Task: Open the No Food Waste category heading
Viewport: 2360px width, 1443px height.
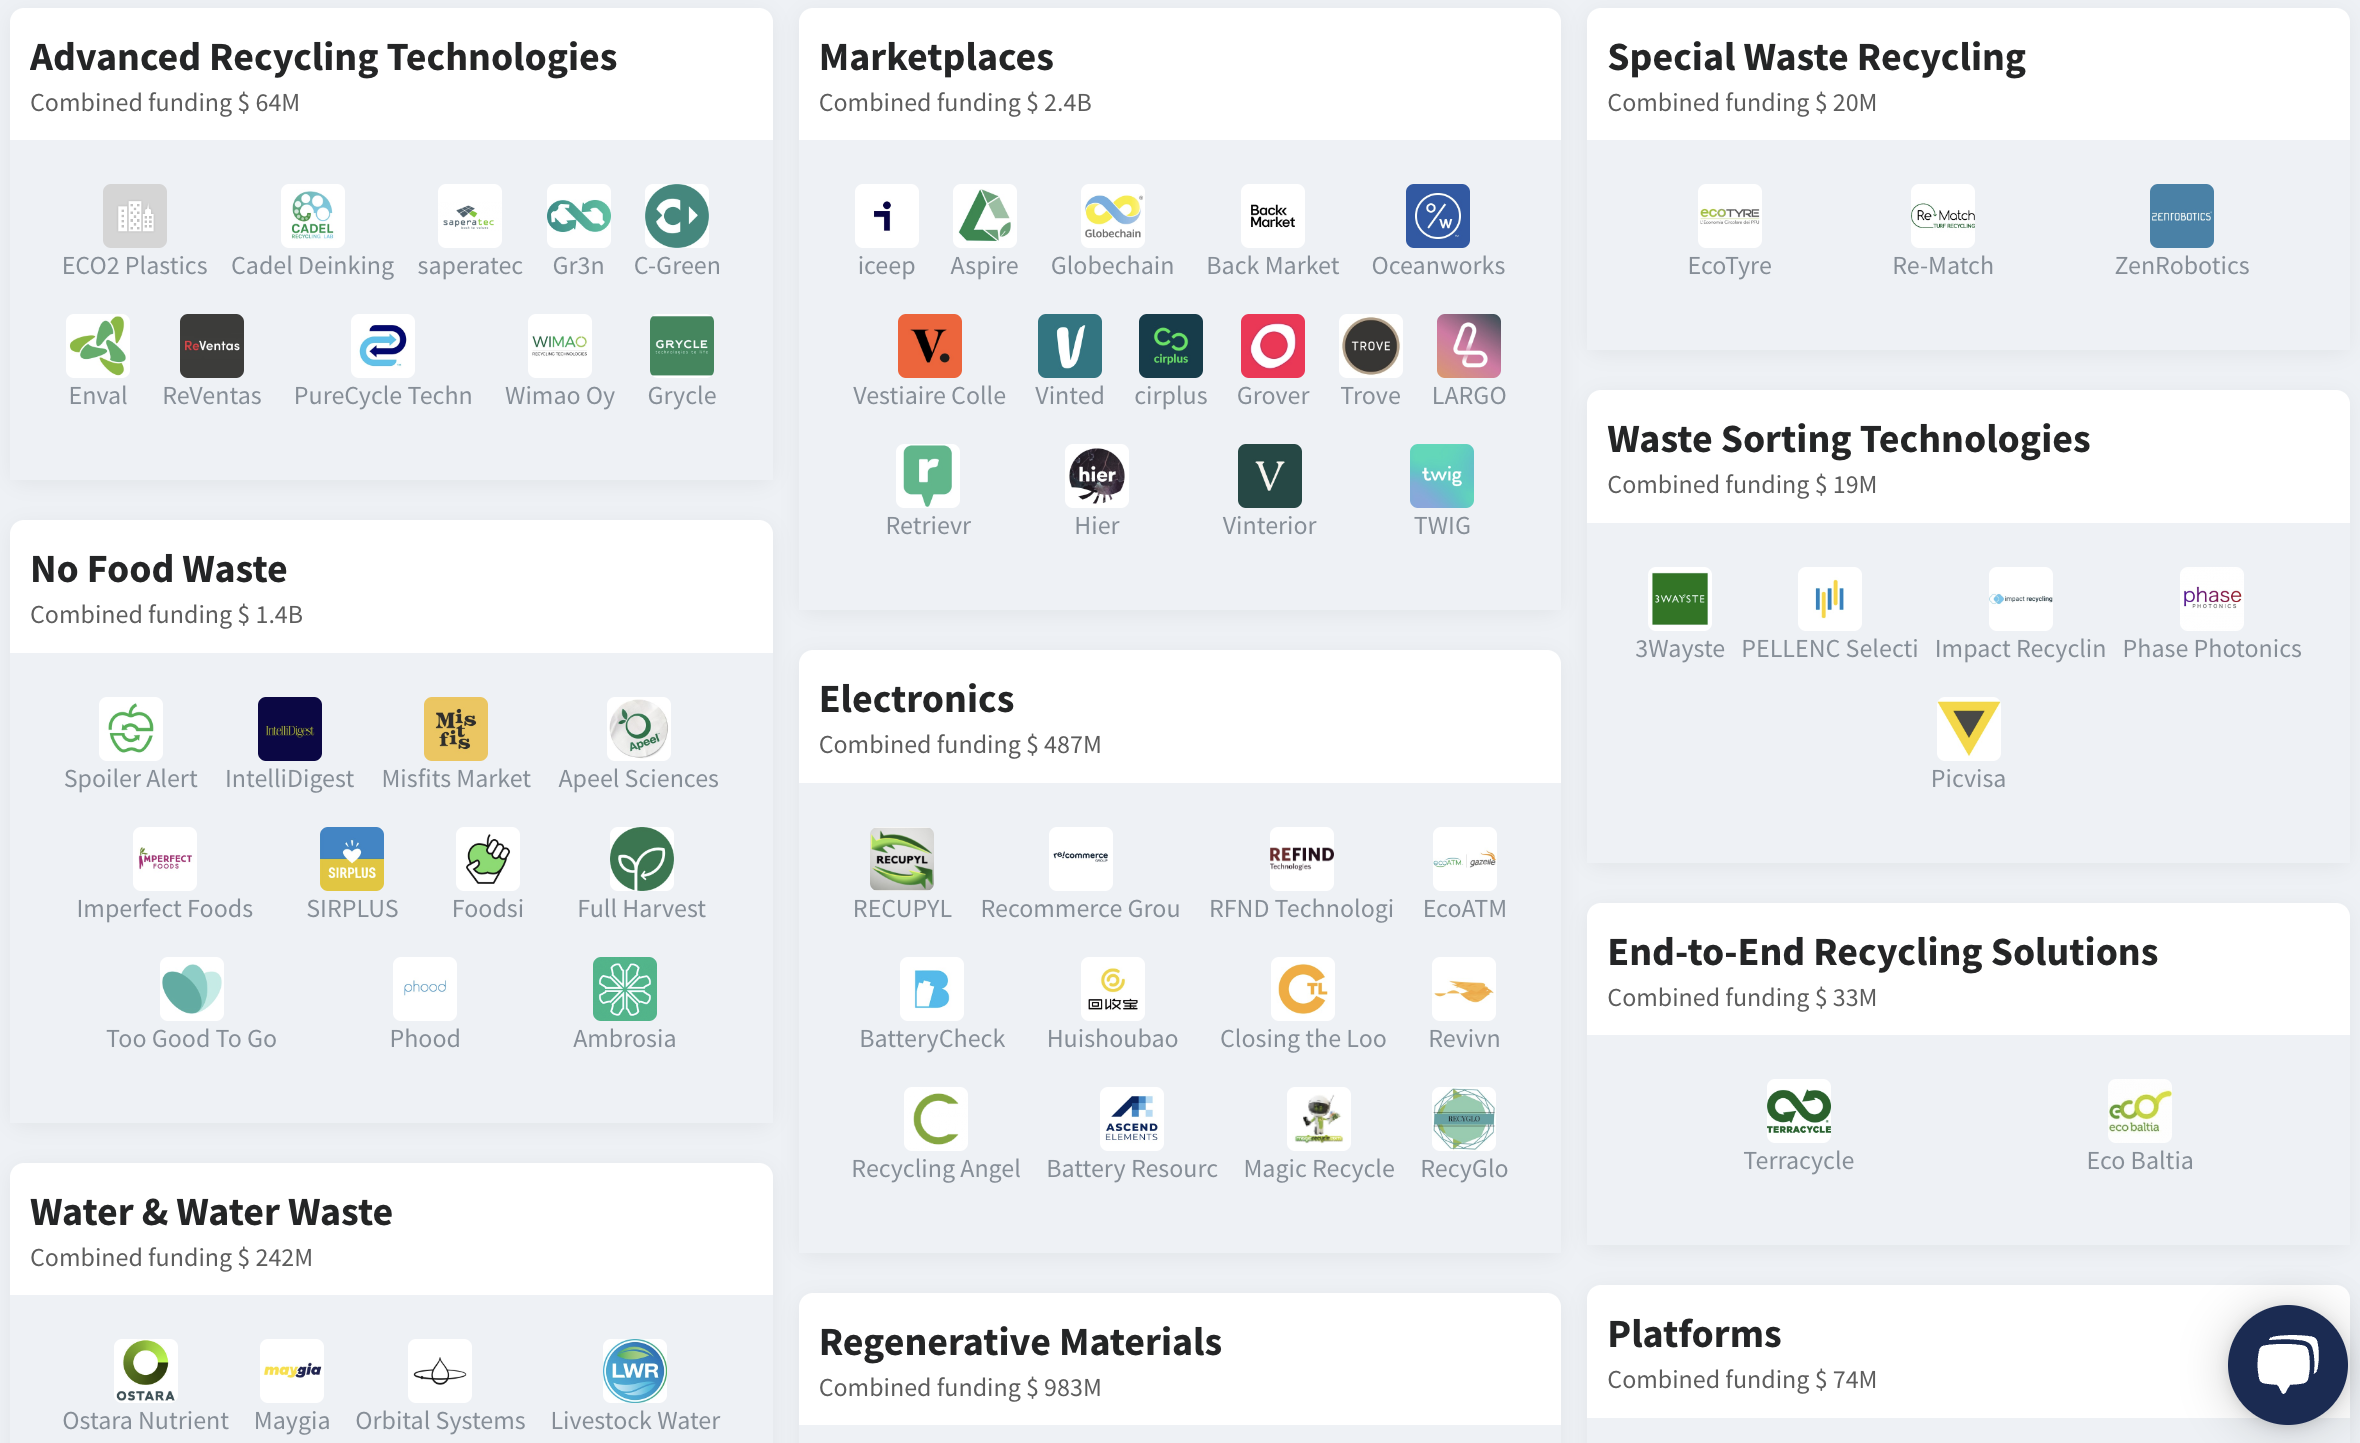Action: pyautogui.click(x=159, y=569)
